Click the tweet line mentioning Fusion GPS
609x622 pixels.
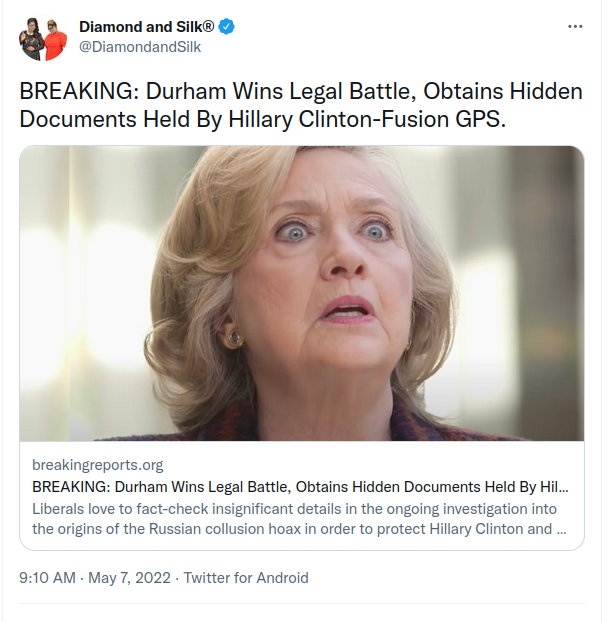(262, 119)
